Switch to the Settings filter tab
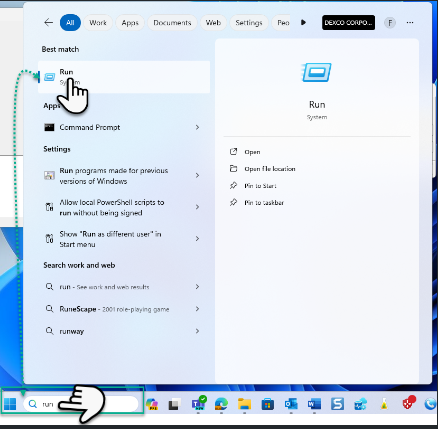Viewport: 438px width, 429px height. click(x=249, y=23)
